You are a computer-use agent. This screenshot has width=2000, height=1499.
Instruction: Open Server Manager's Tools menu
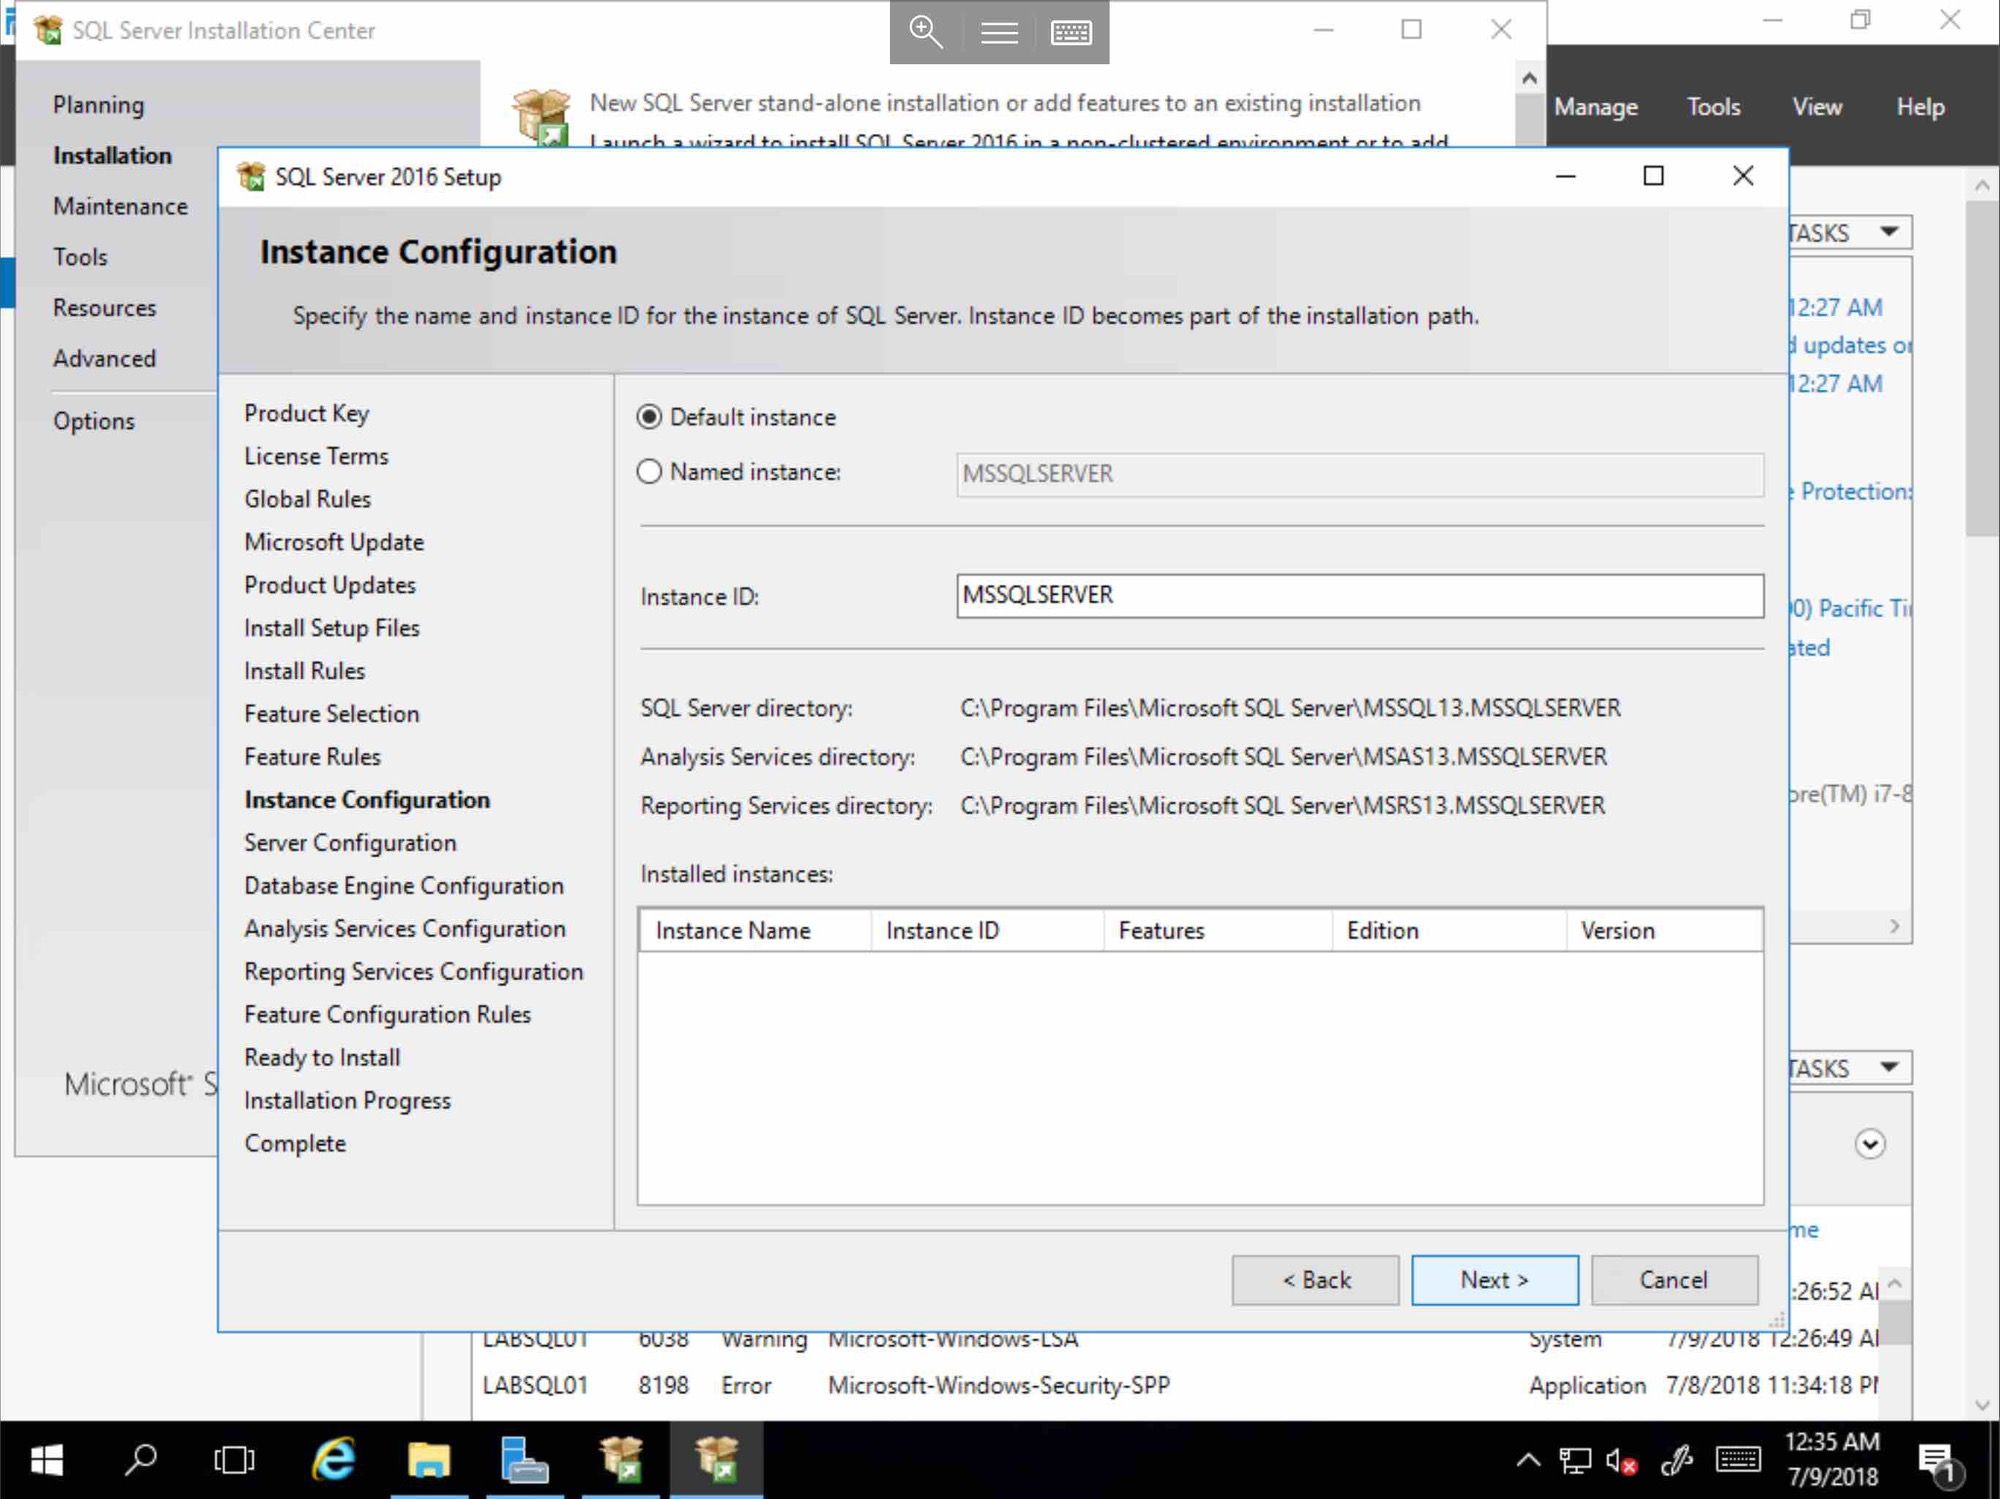pyautogui.click(x=1714, y=107)
